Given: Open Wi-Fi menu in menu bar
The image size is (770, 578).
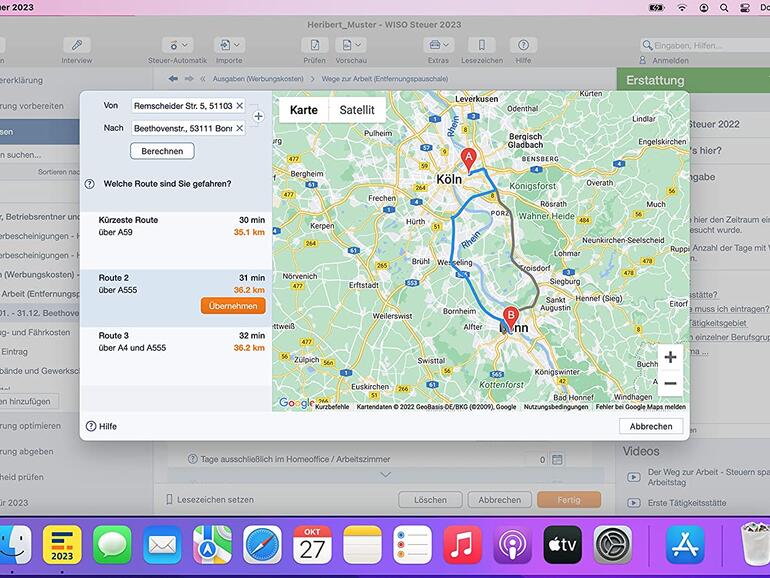Looking at the screenshot, I should click(682, 7).
